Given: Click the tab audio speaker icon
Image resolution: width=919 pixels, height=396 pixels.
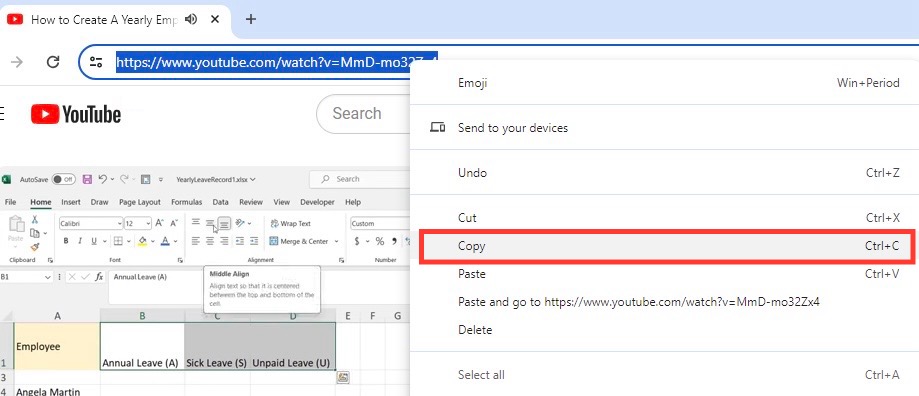Looking at the screenshot, I should tap(190, 19).
